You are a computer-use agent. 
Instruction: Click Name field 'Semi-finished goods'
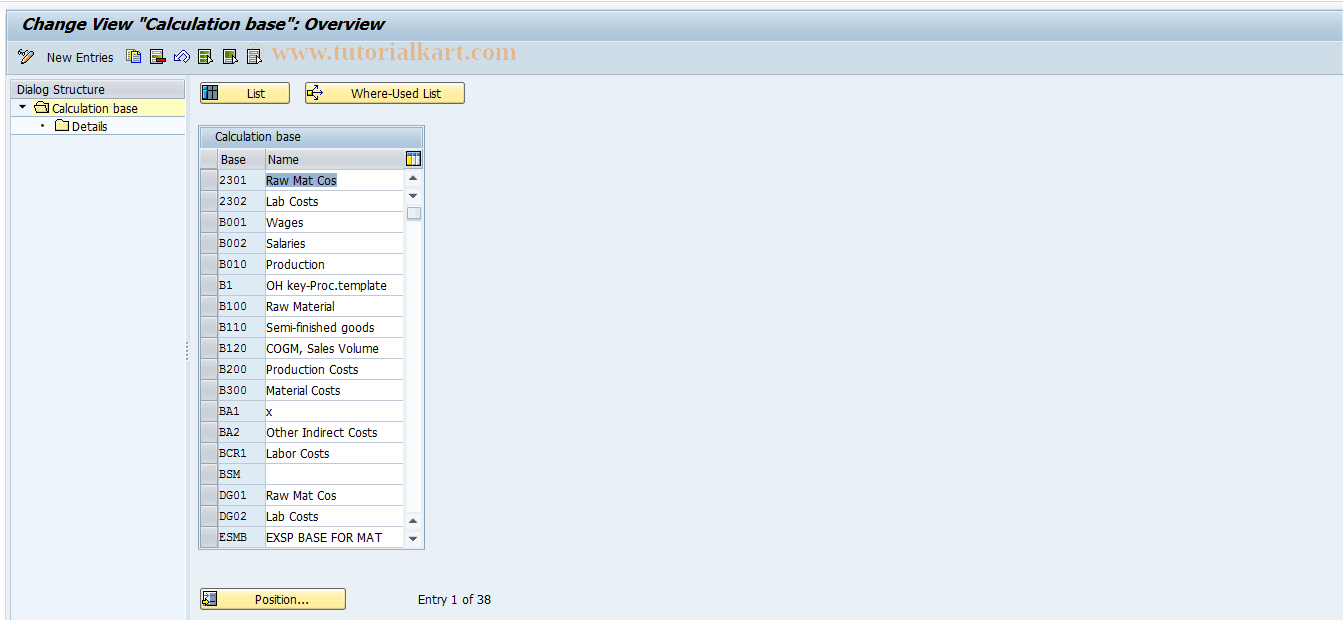pyautogui.click(x=334, y=327)
